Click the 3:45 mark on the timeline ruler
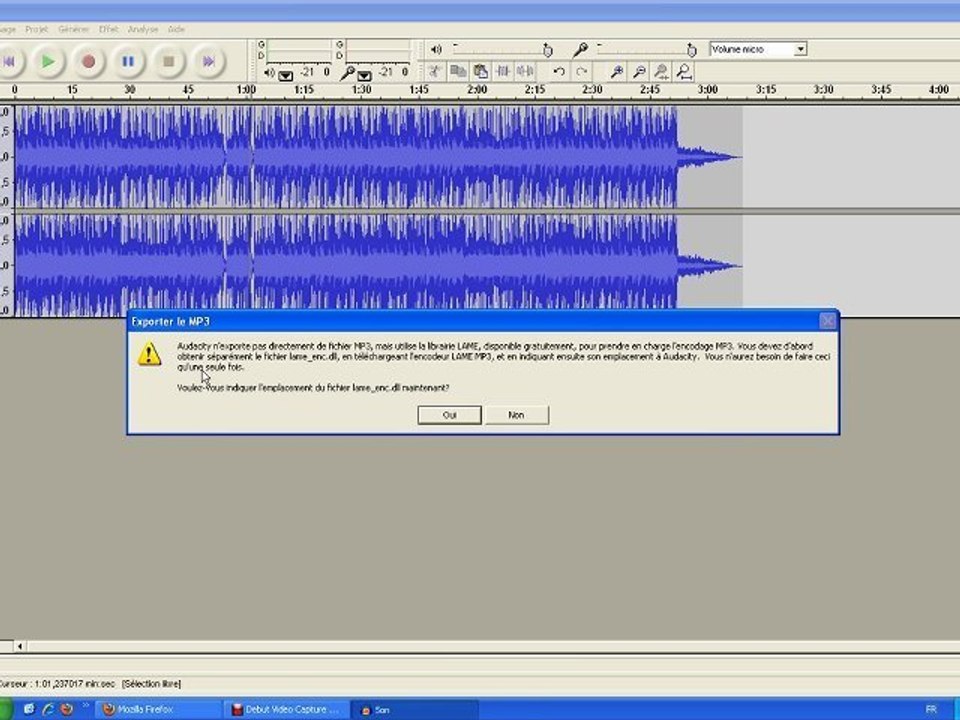960x720 pixels. point(881,89)
